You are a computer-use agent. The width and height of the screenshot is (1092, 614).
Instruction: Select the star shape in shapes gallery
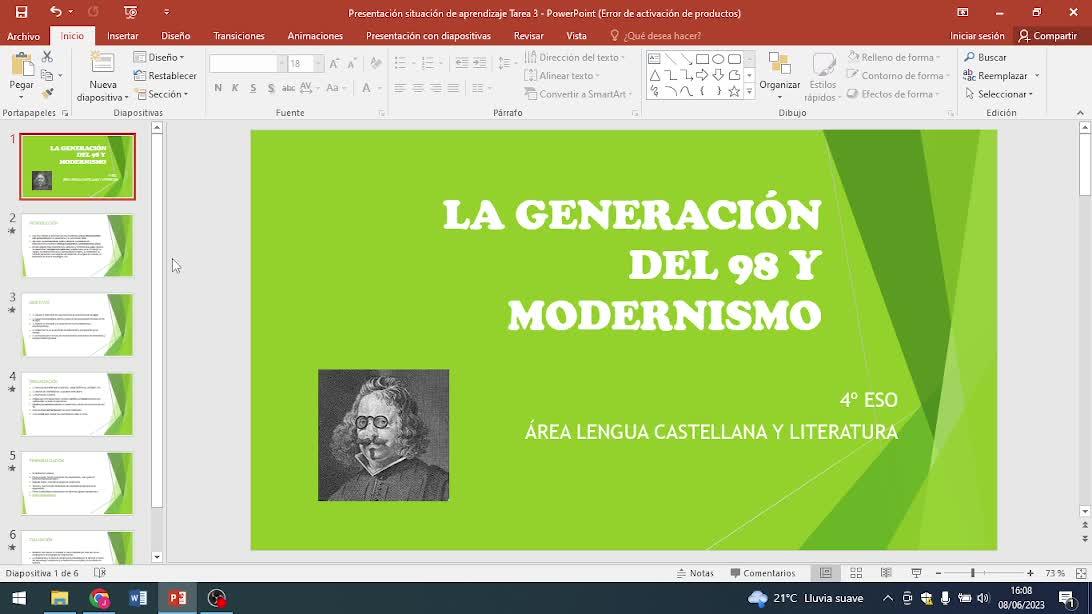coord(734,91)
